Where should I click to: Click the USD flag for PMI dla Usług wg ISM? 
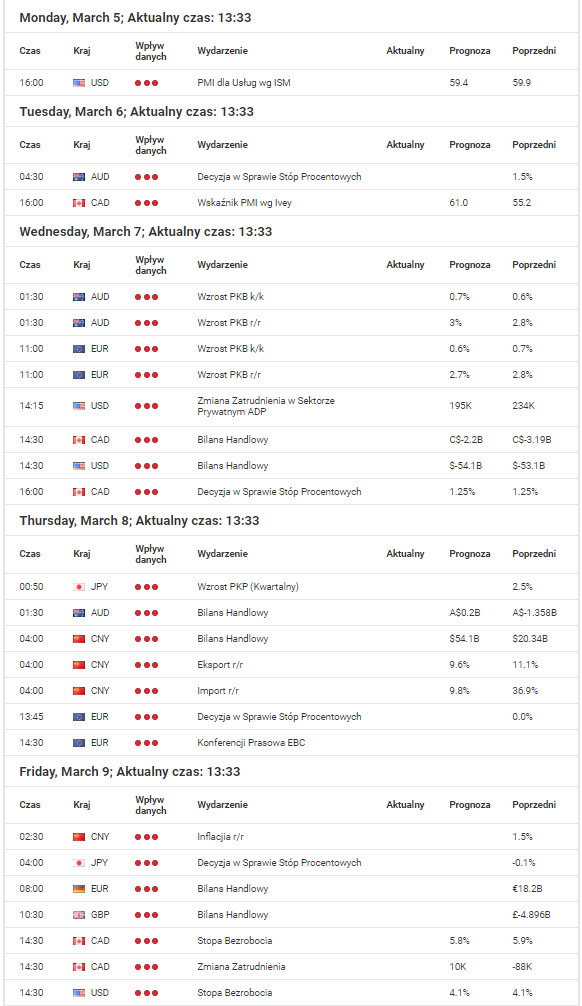click(79, 83)
